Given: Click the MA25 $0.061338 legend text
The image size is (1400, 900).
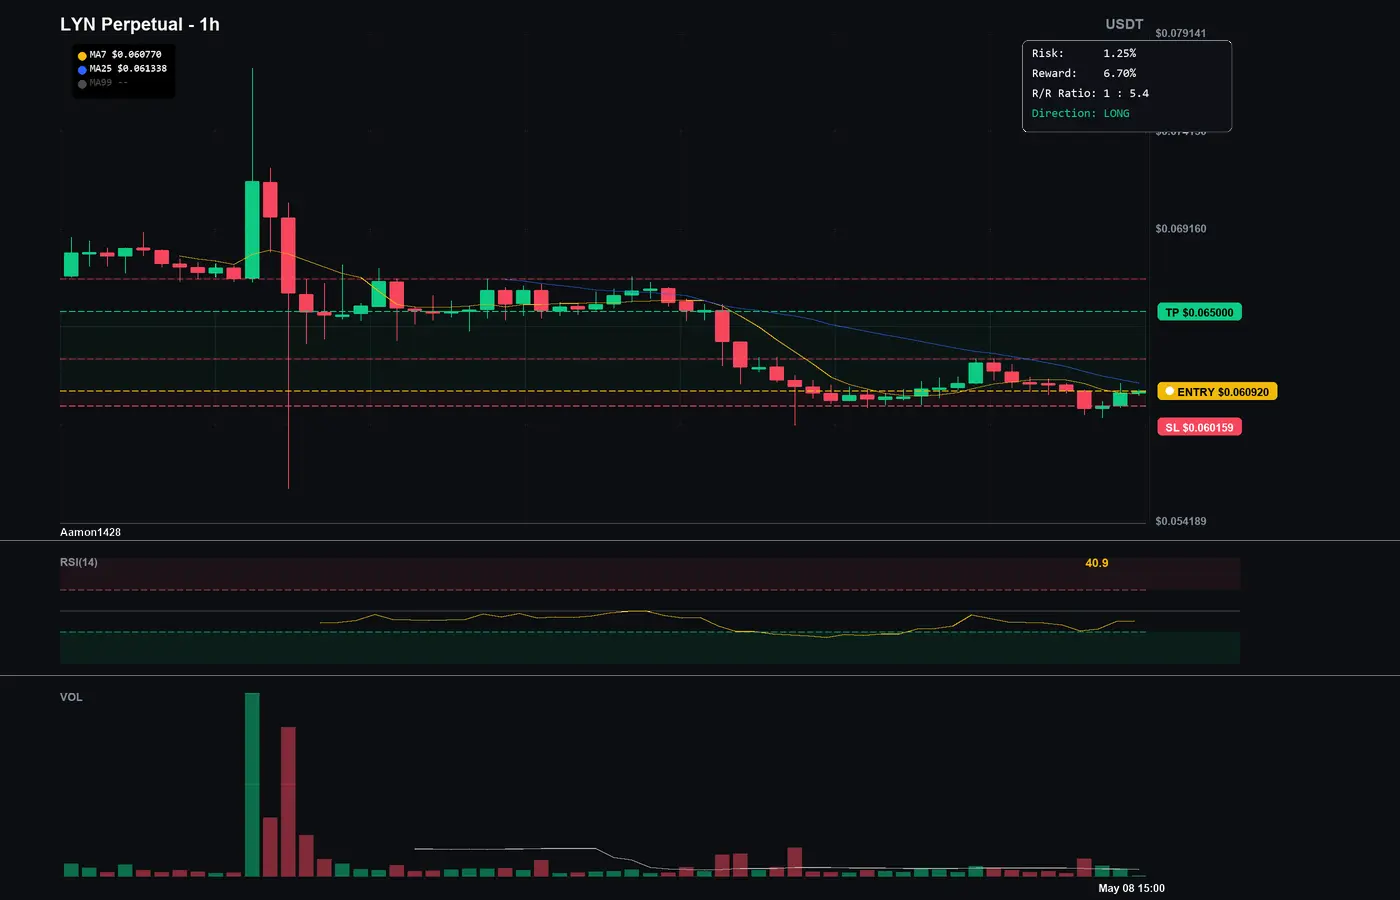Looking at the screenshot, I should tap(128, 69).
